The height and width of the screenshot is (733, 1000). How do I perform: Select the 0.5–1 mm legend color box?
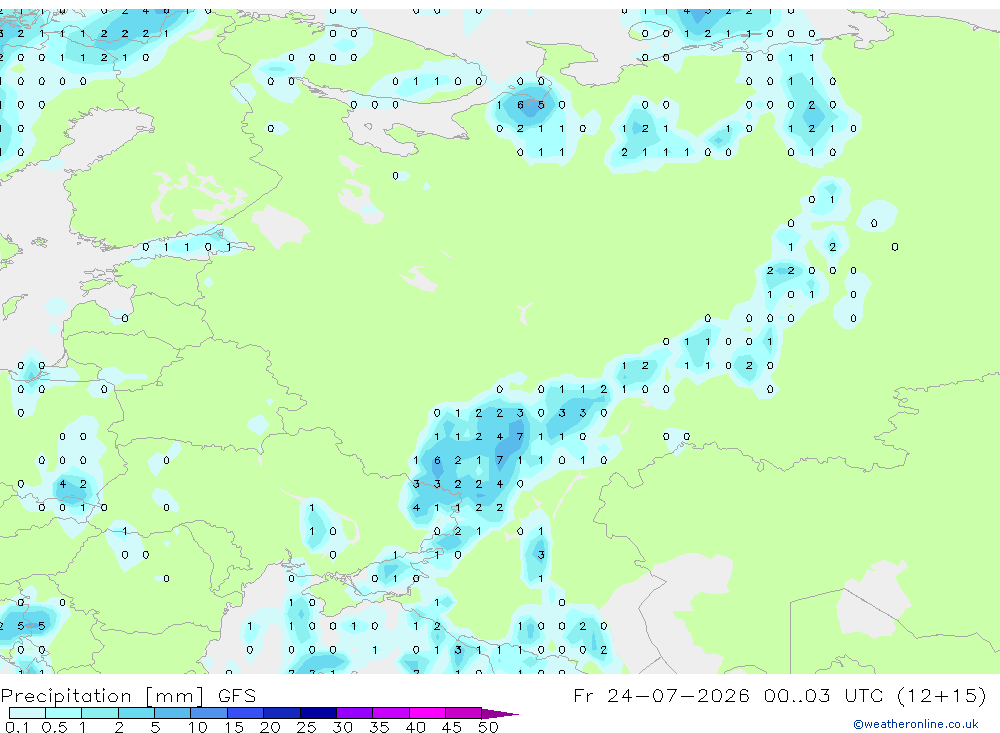coord(63,713)
